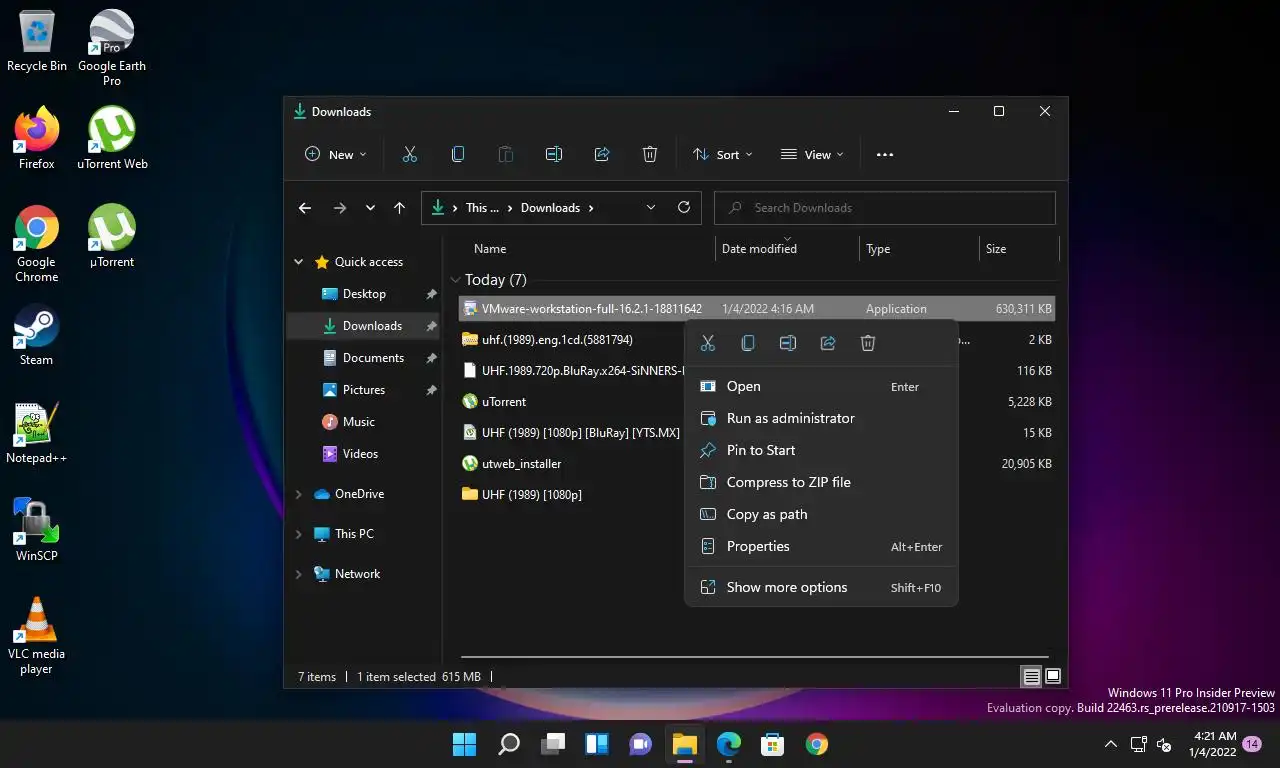
Task: Open Microsoft Store from taskbar
Action: tap(772, 744)
